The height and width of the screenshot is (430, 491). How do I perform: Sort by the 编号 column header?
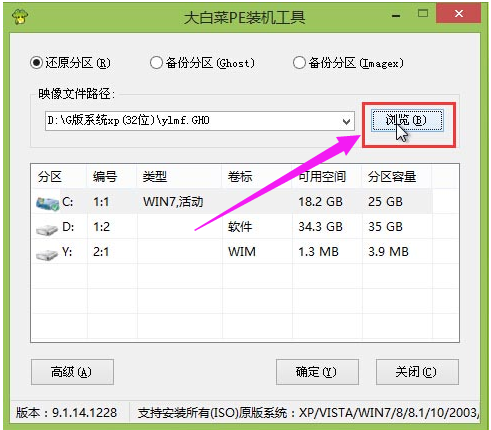pos(112,176)
